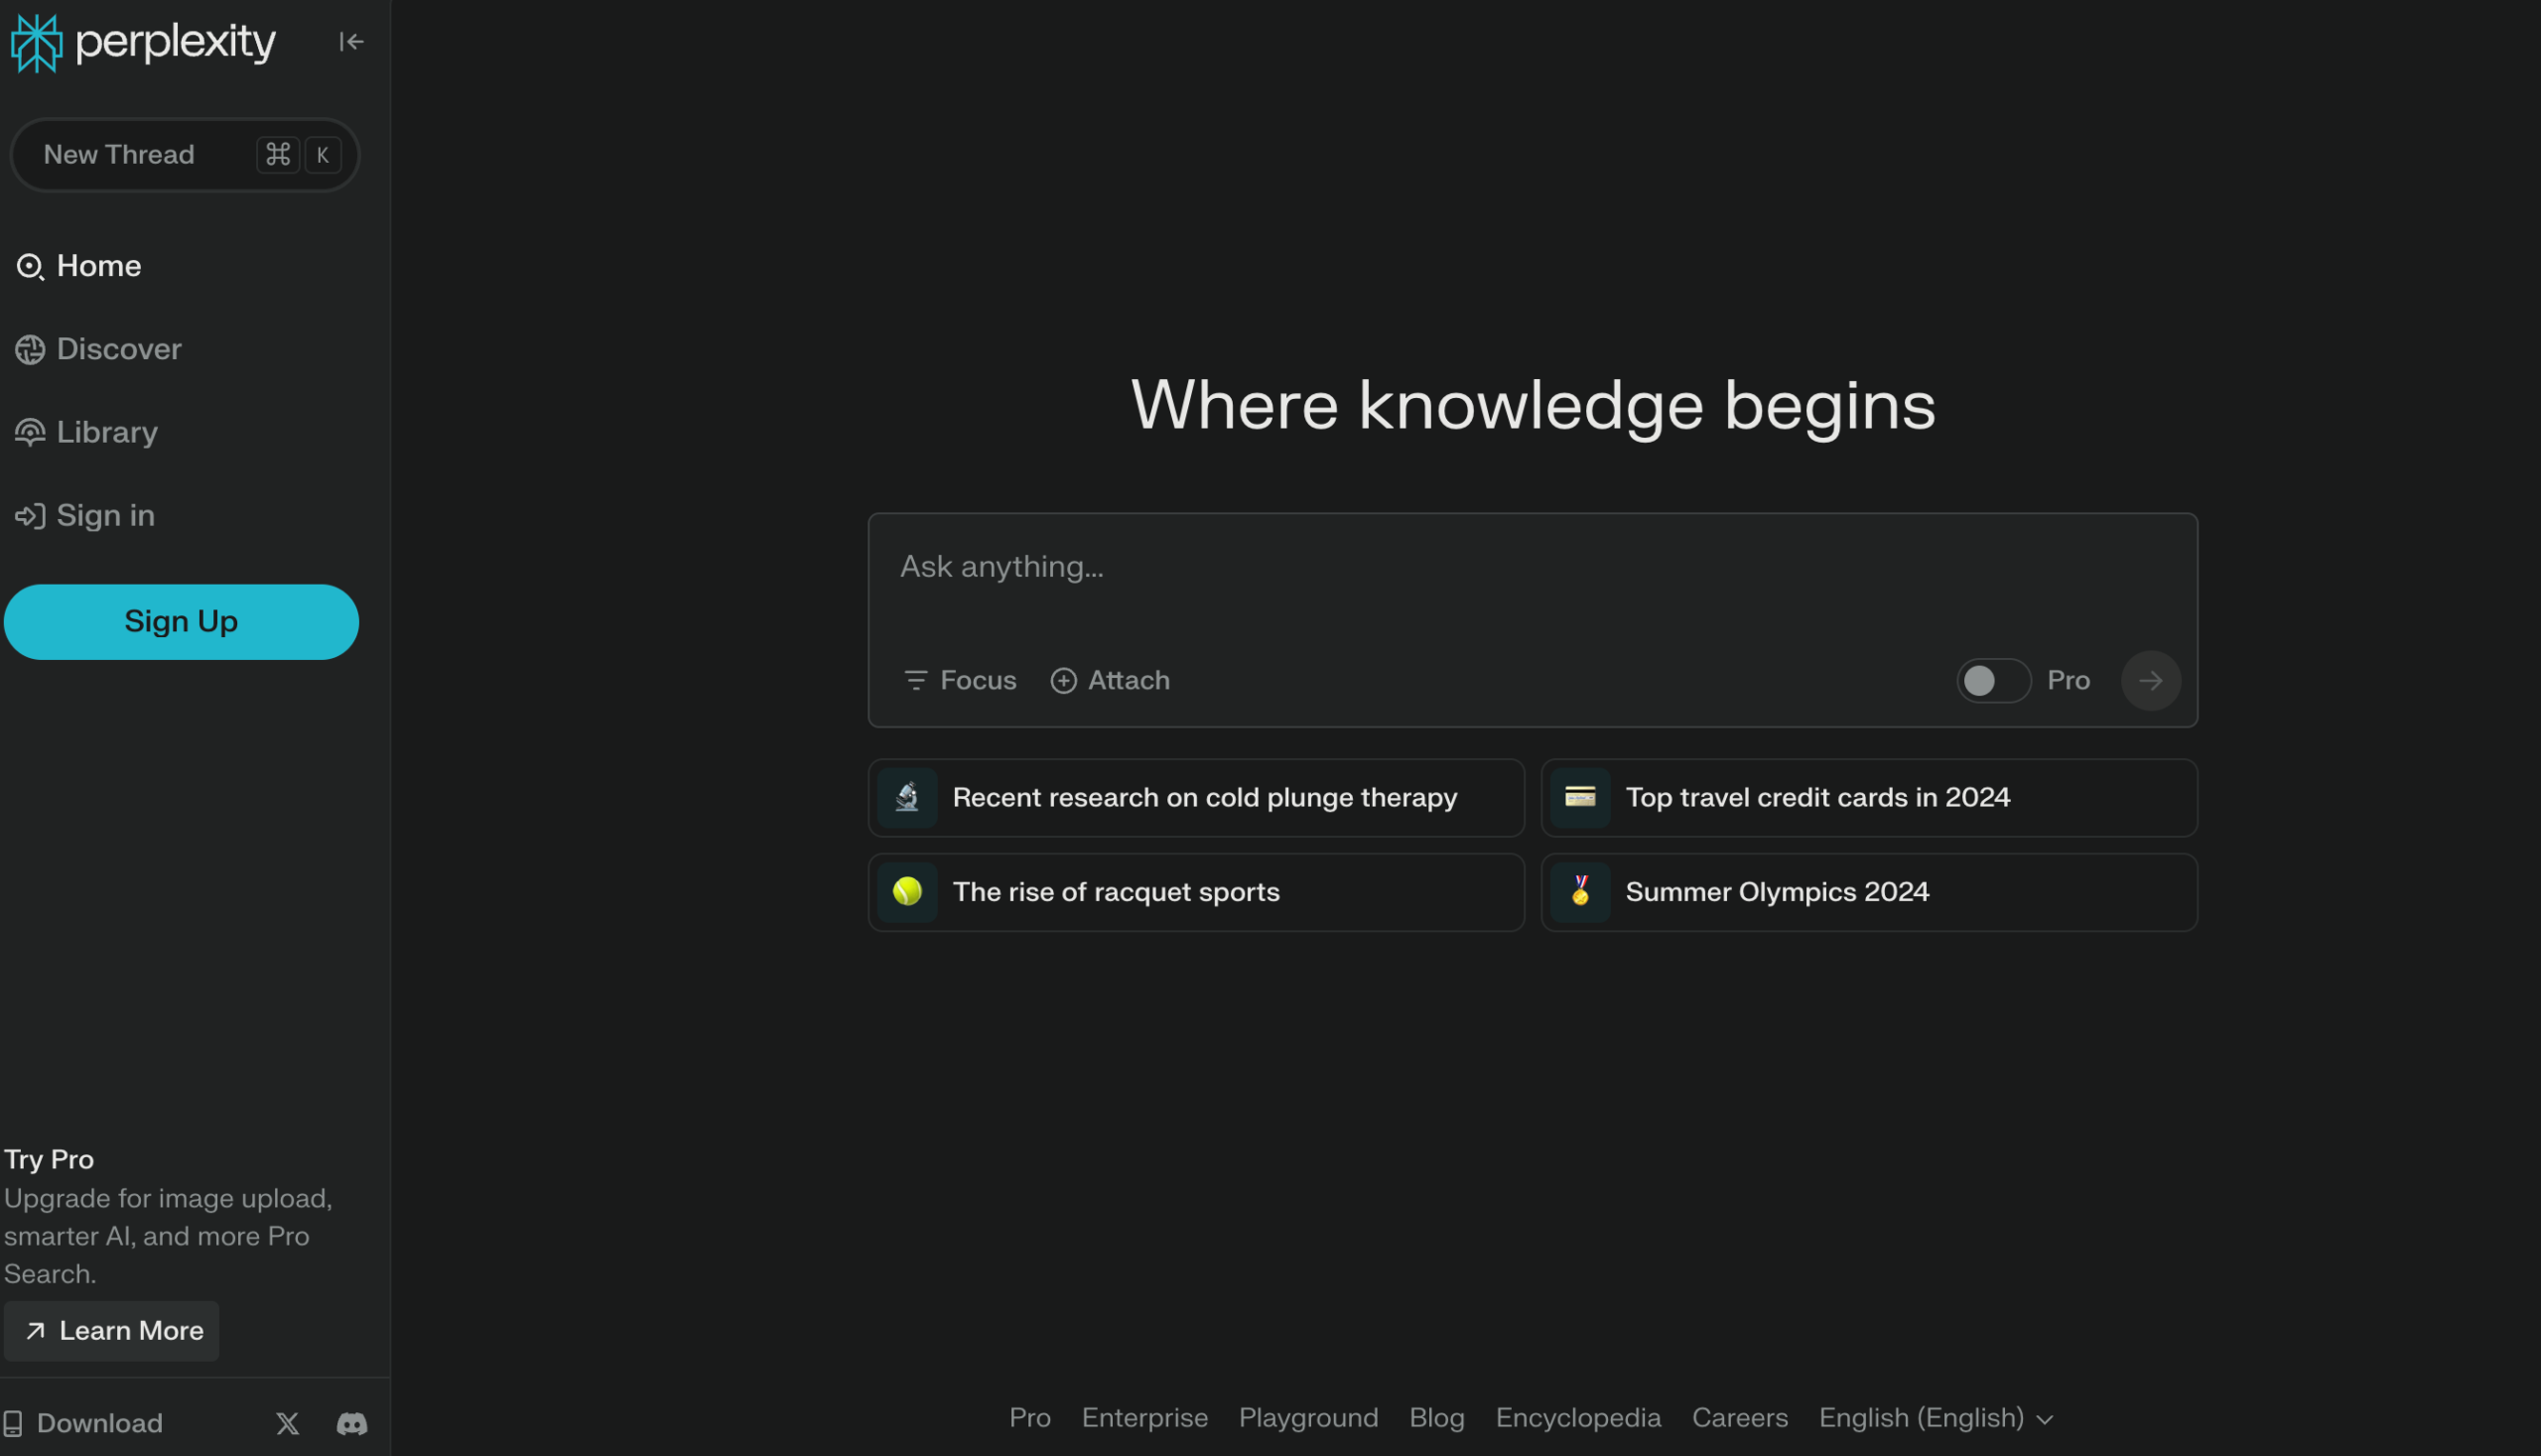The height and width of the screenshot is (1456, 2541).
Task: Click Learn More about Pro
Action: [x=112, y=1331]
